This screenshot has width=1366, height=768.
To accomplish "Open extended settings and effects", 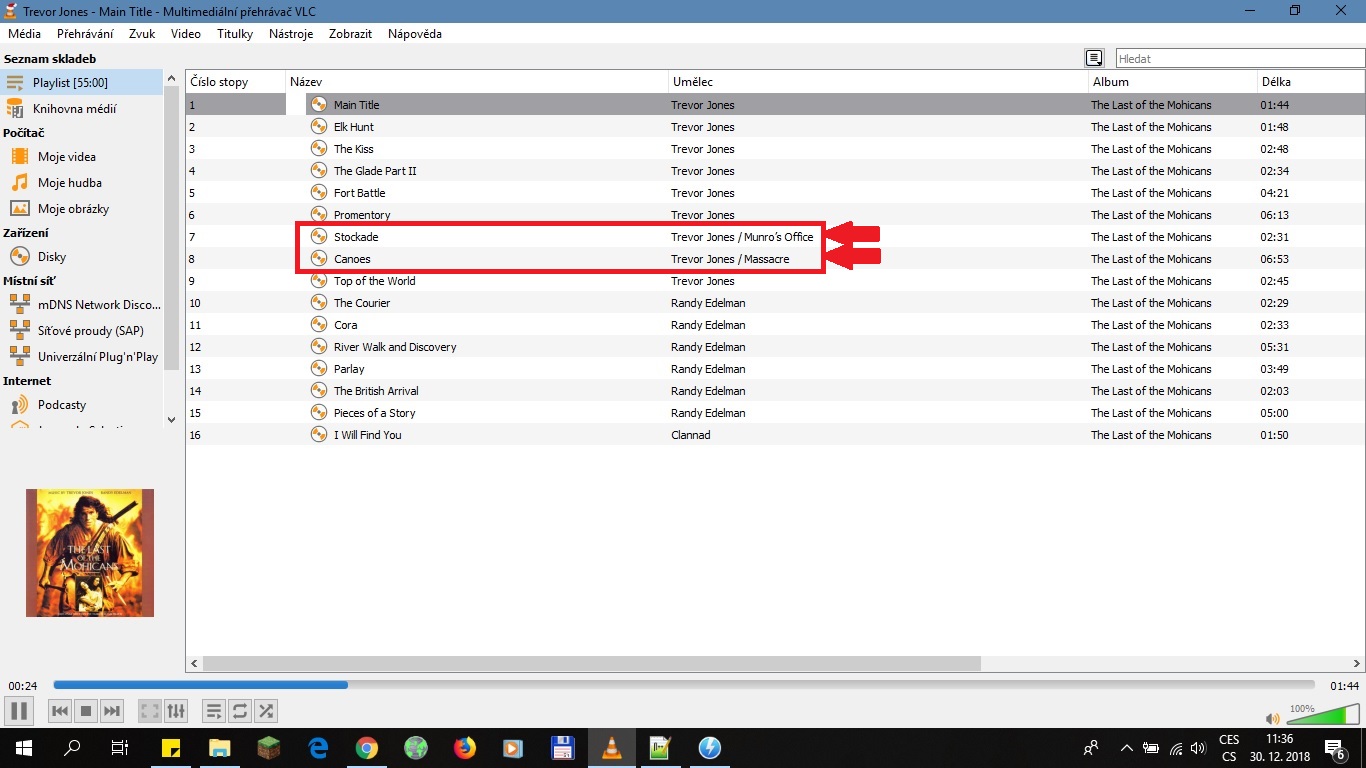I will [176, 711].
